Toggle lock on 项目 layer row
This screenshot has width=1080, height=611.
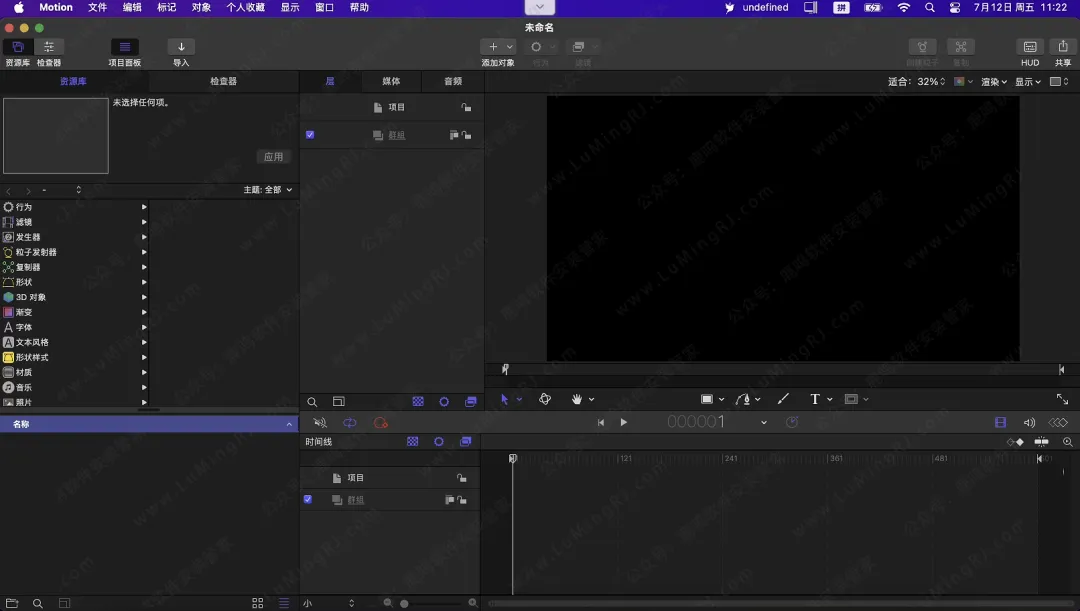(466, 107)
